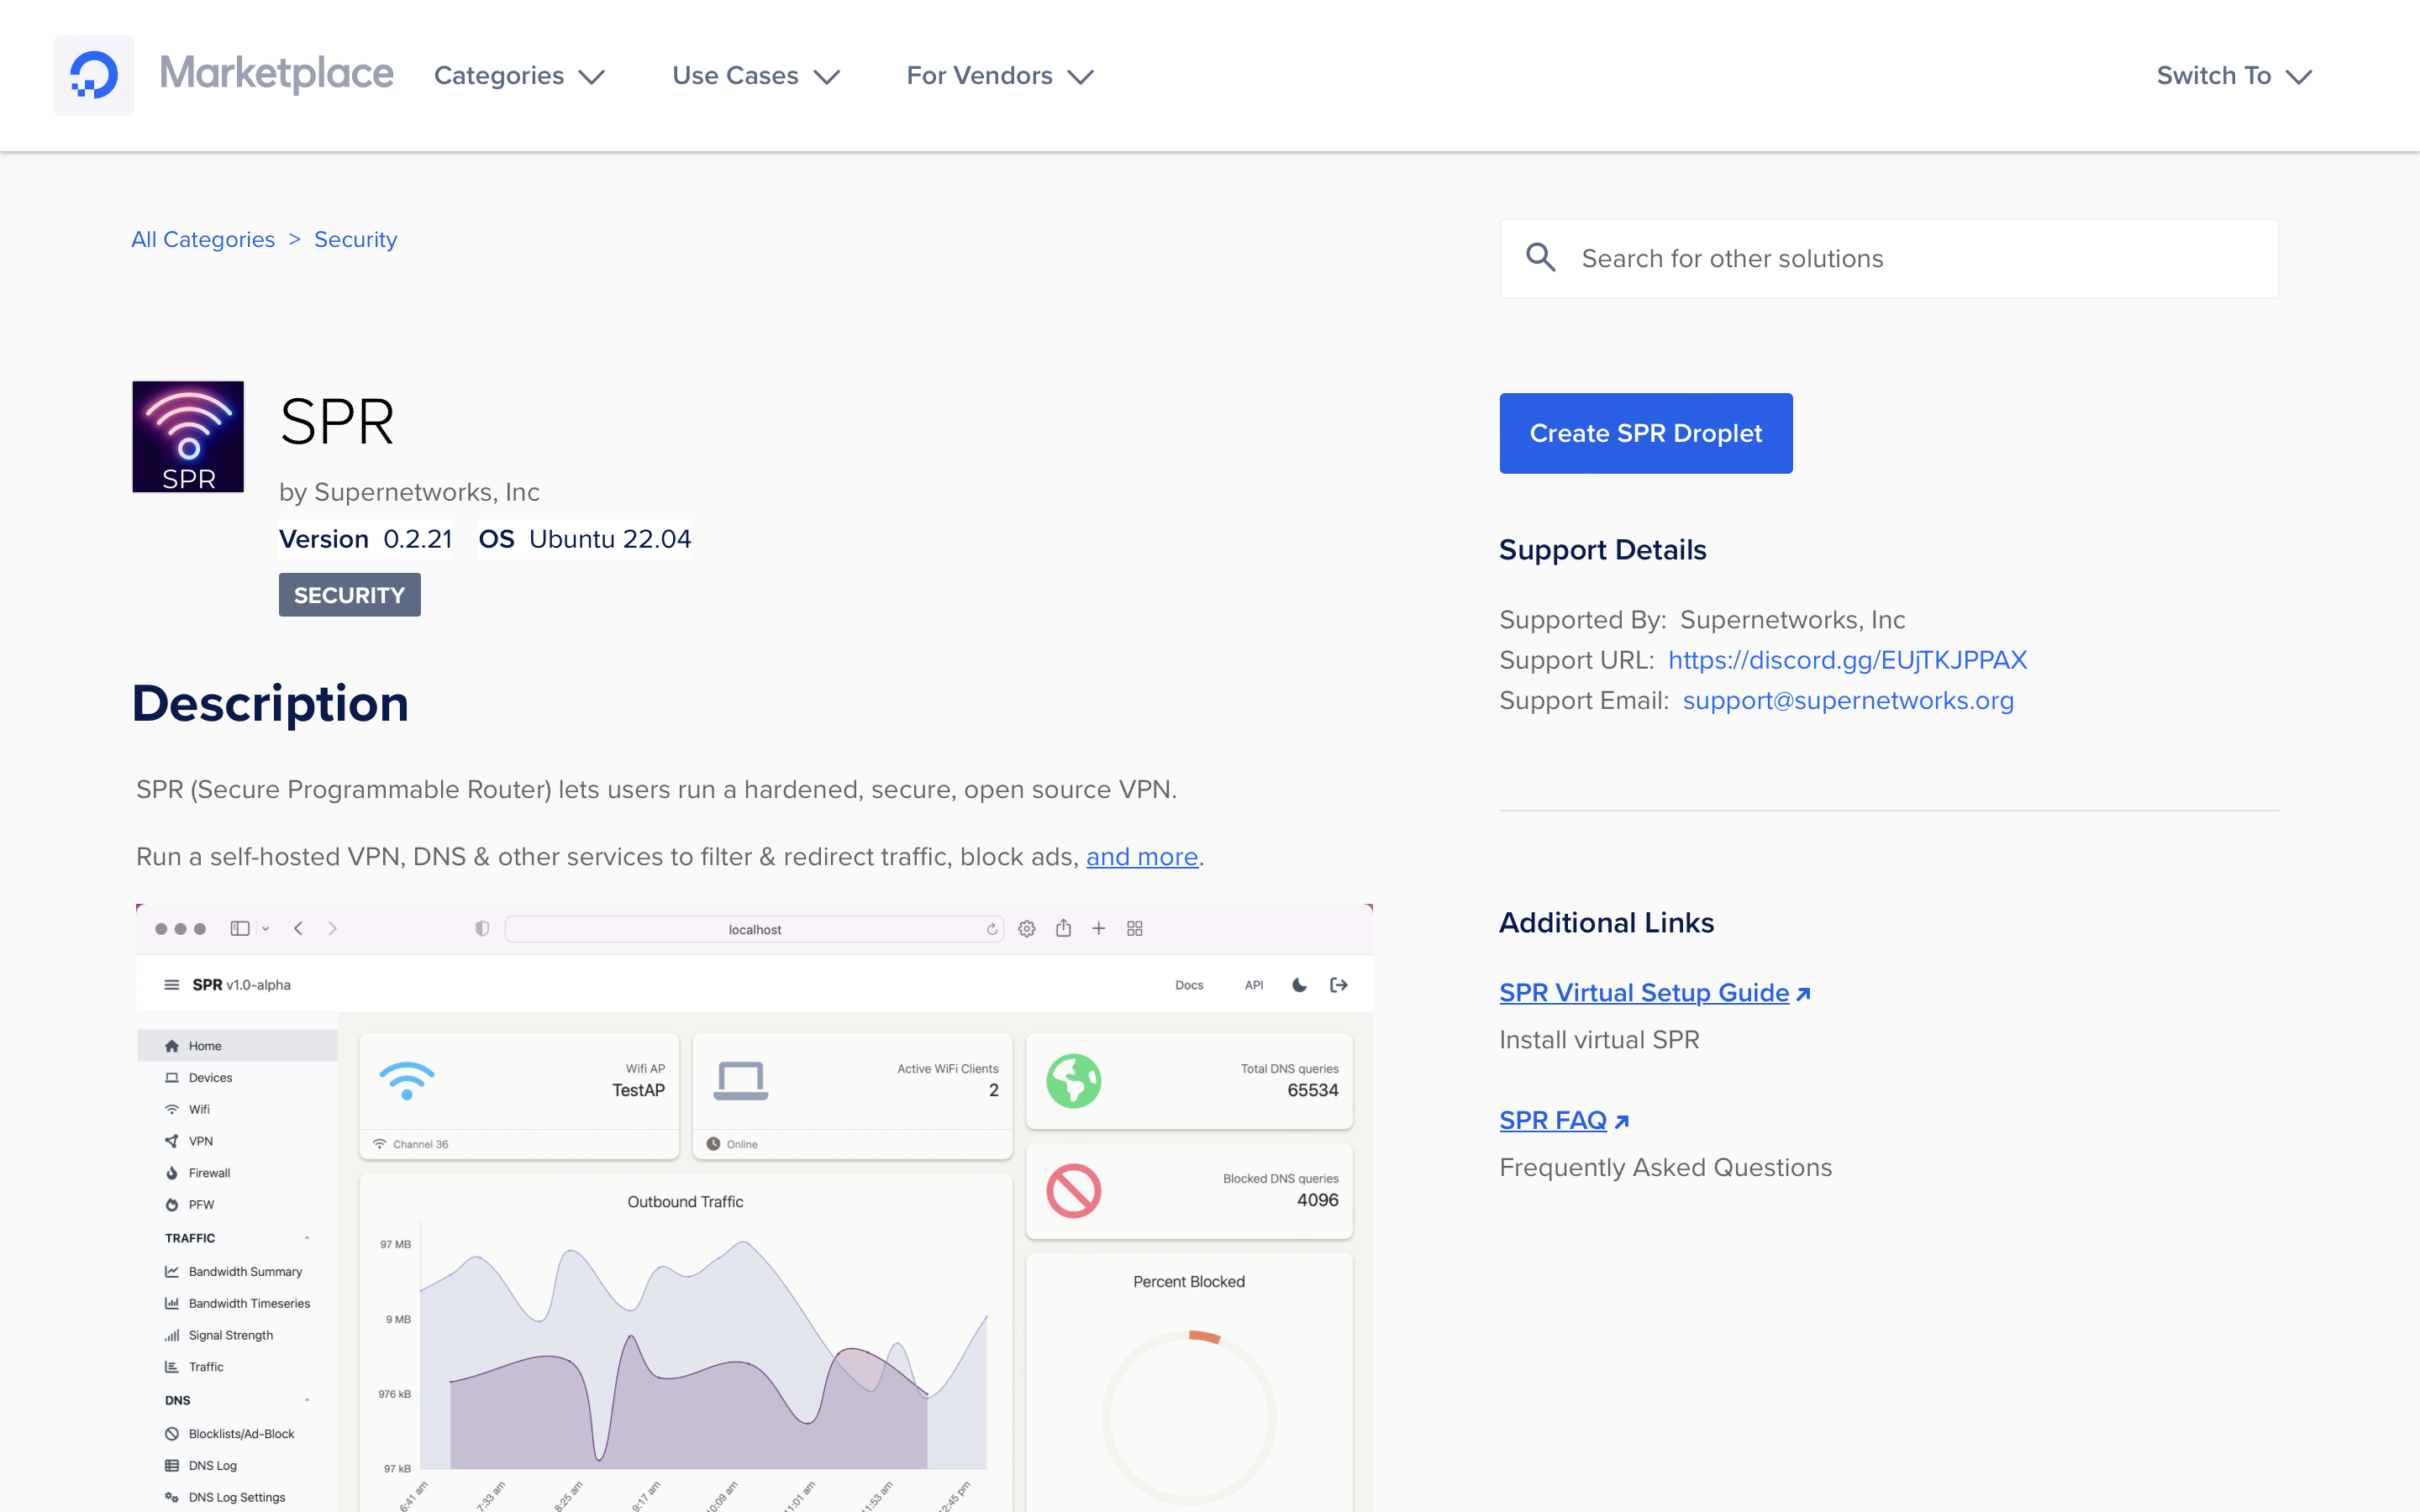
Task: Click the localhost address bar
Action: (755, 929)
